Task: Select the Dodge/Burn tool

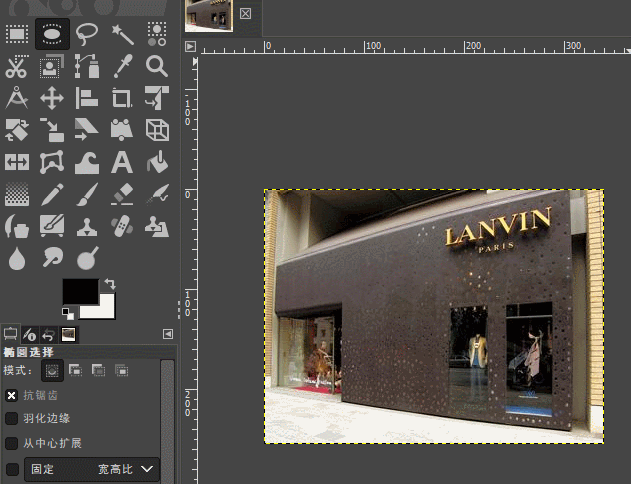Action: click(x=87, y=258)
